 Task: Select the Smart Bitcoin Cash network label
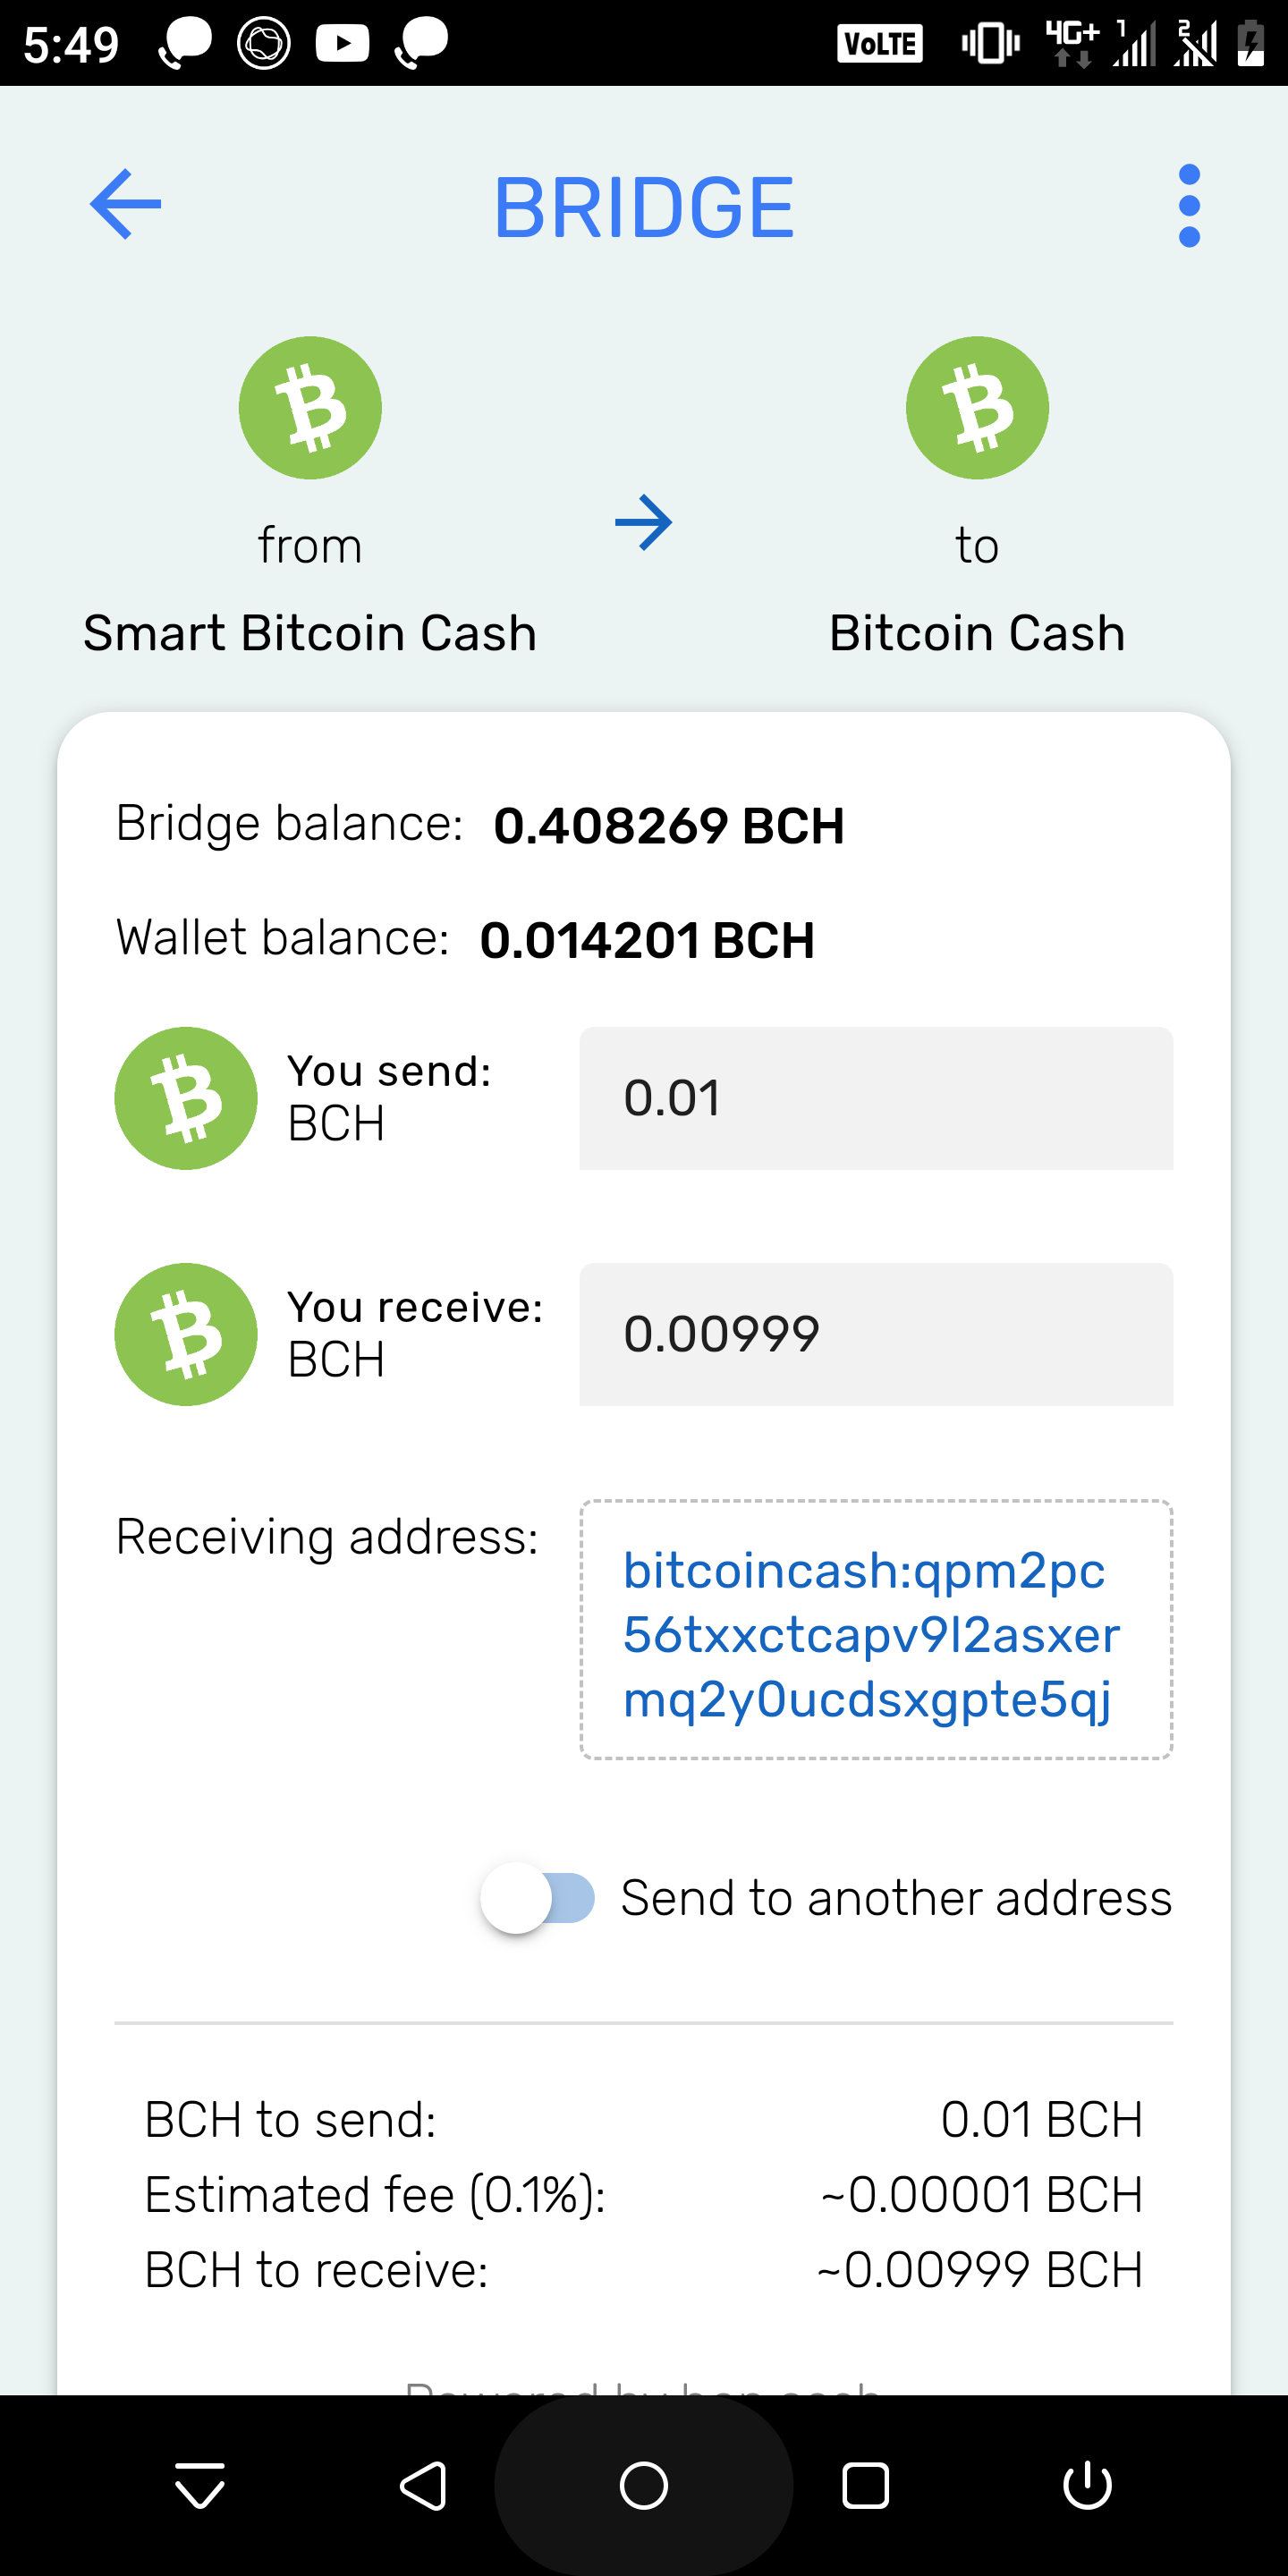click(x=310, y=633)
